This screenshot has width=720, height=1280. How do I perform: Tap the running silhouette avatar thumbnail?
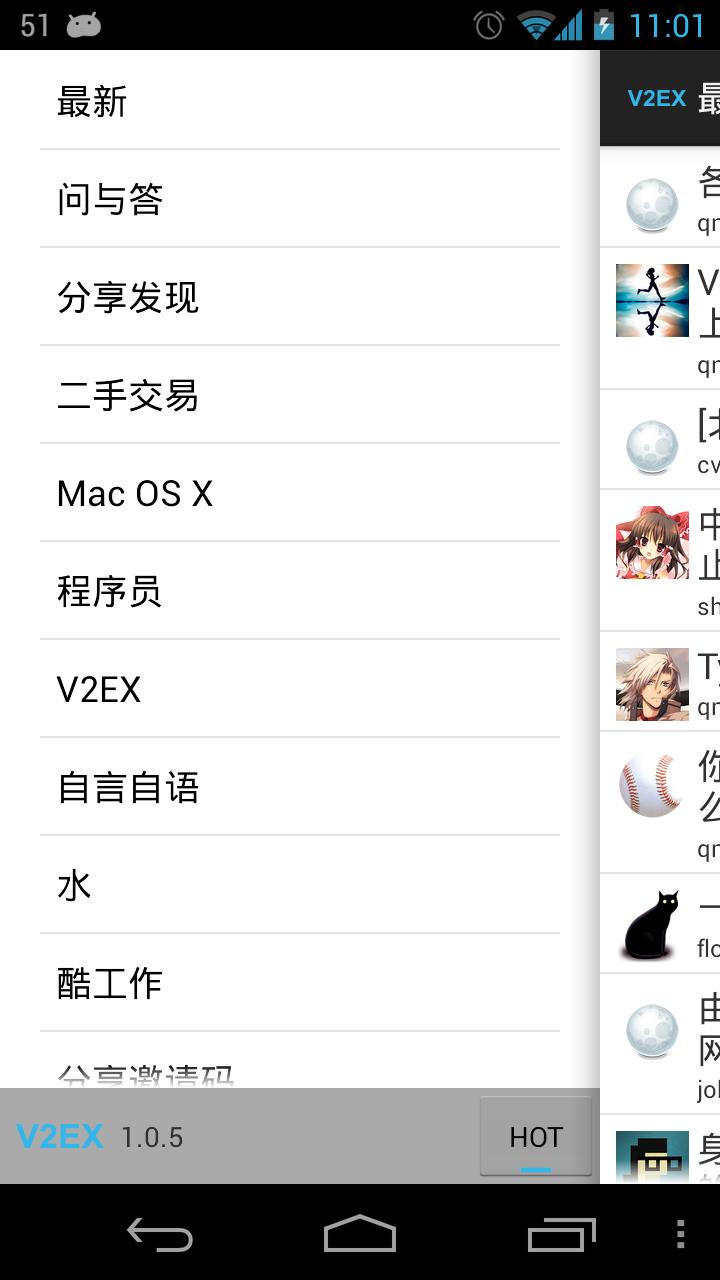[652, 300]
